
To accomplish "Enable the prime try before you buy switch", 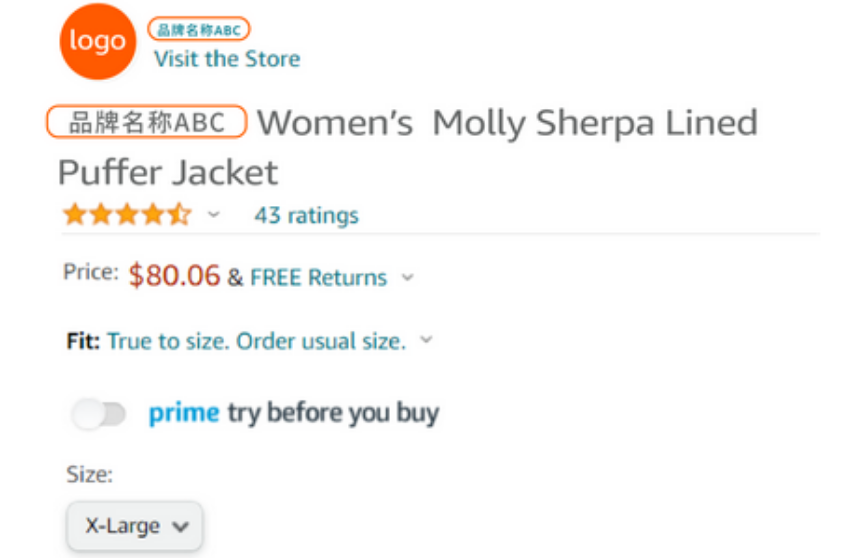I will coord(99,413).
